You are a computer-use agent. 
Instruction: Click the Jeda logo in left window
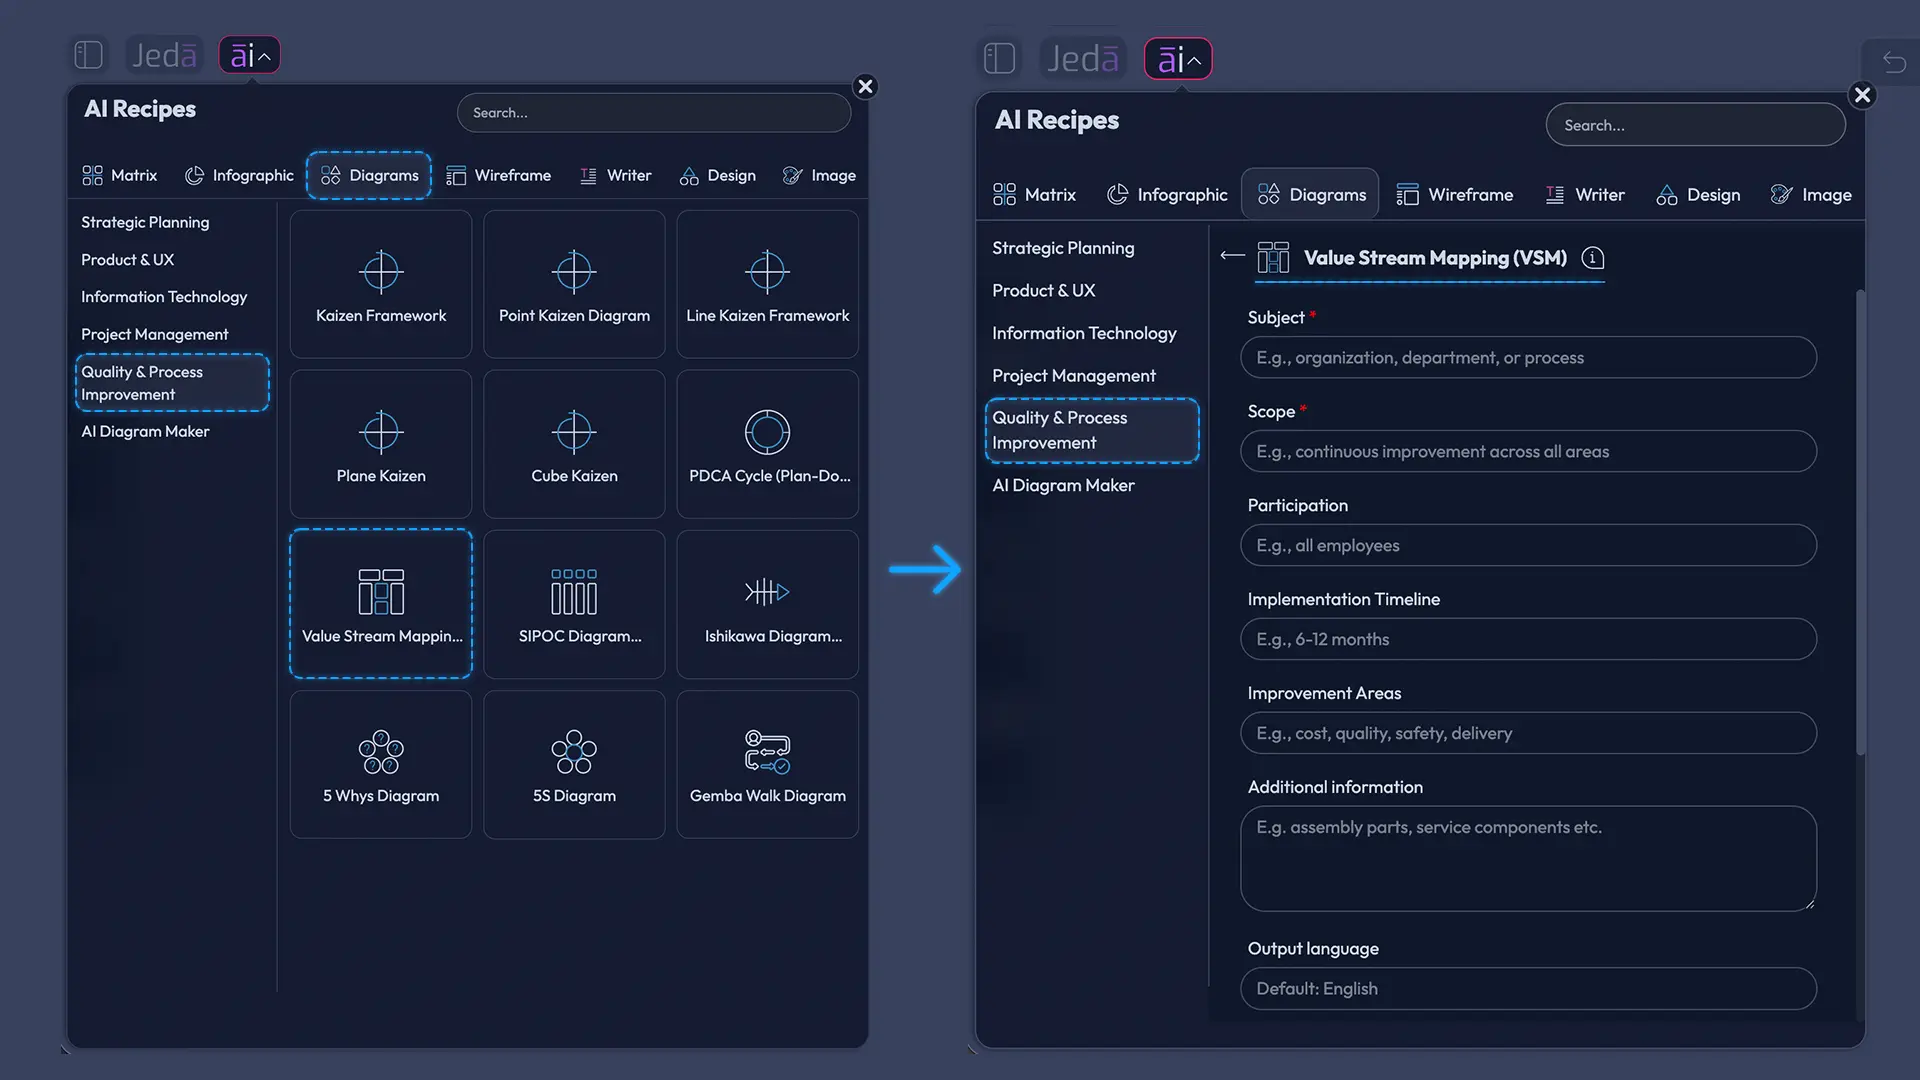(164, 55)
